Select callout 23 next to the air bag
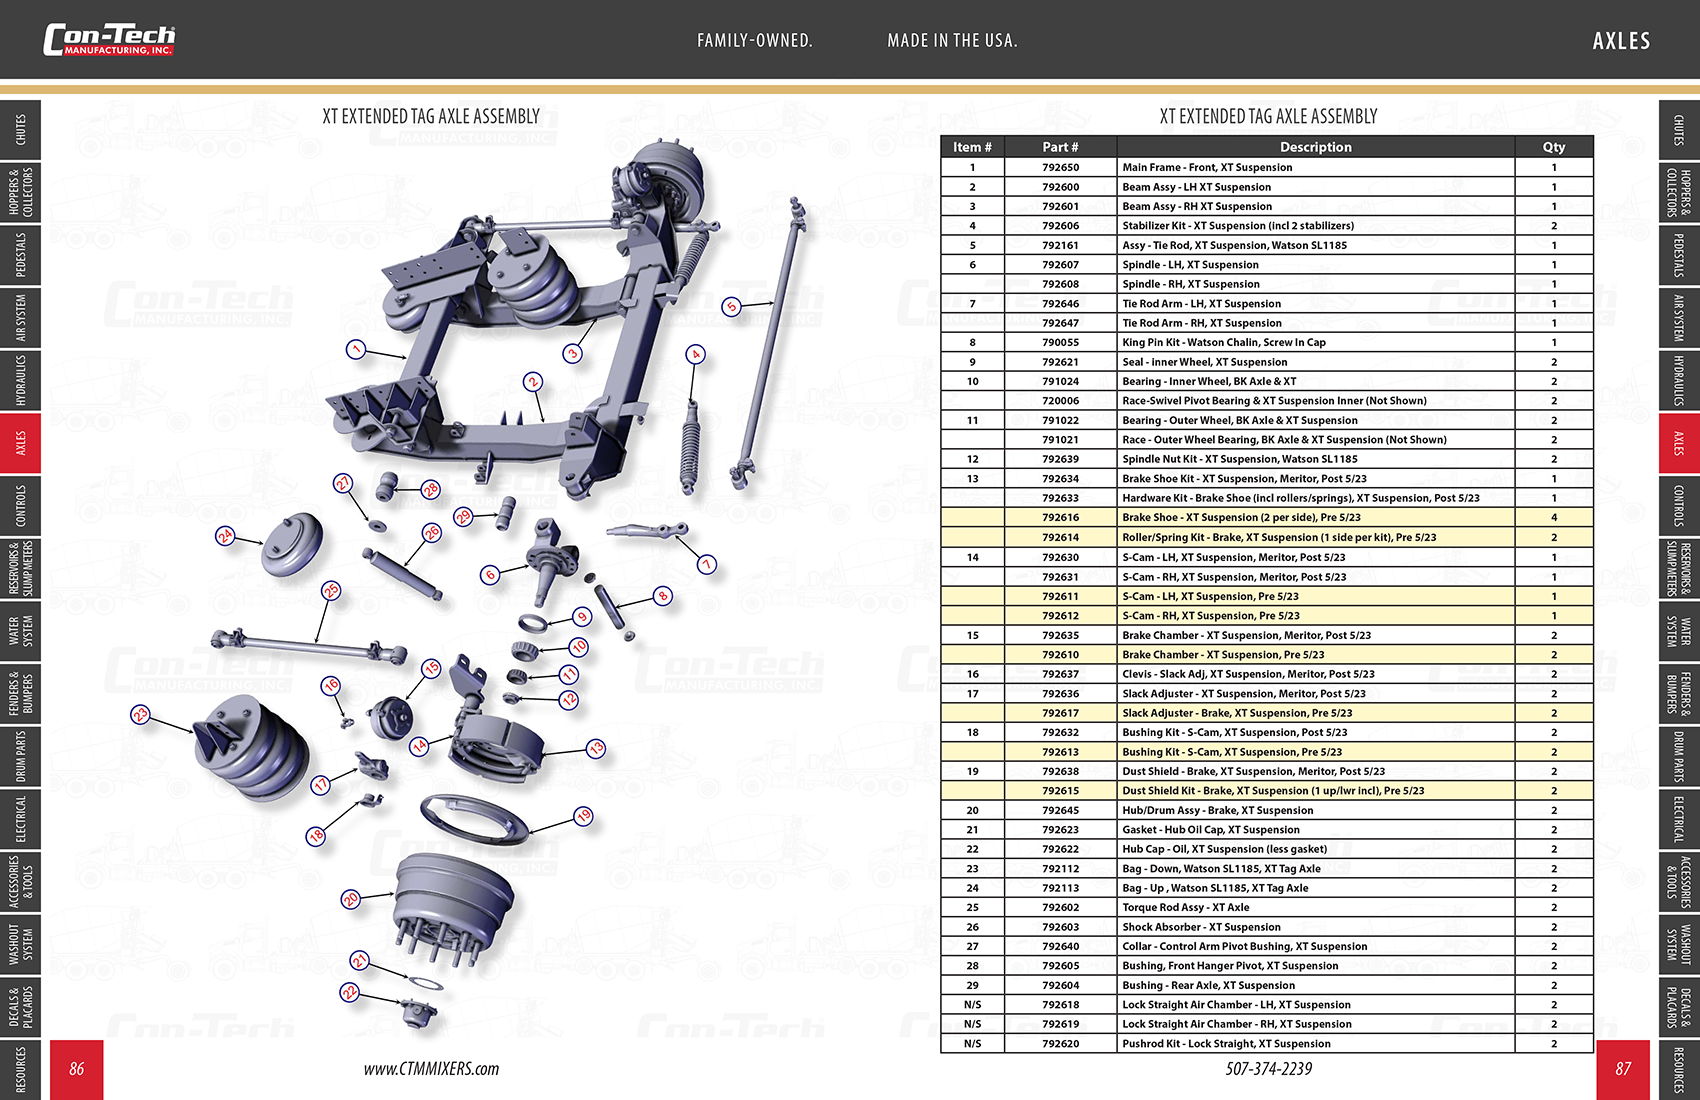 pyautogui.click(x=141, y=714)
